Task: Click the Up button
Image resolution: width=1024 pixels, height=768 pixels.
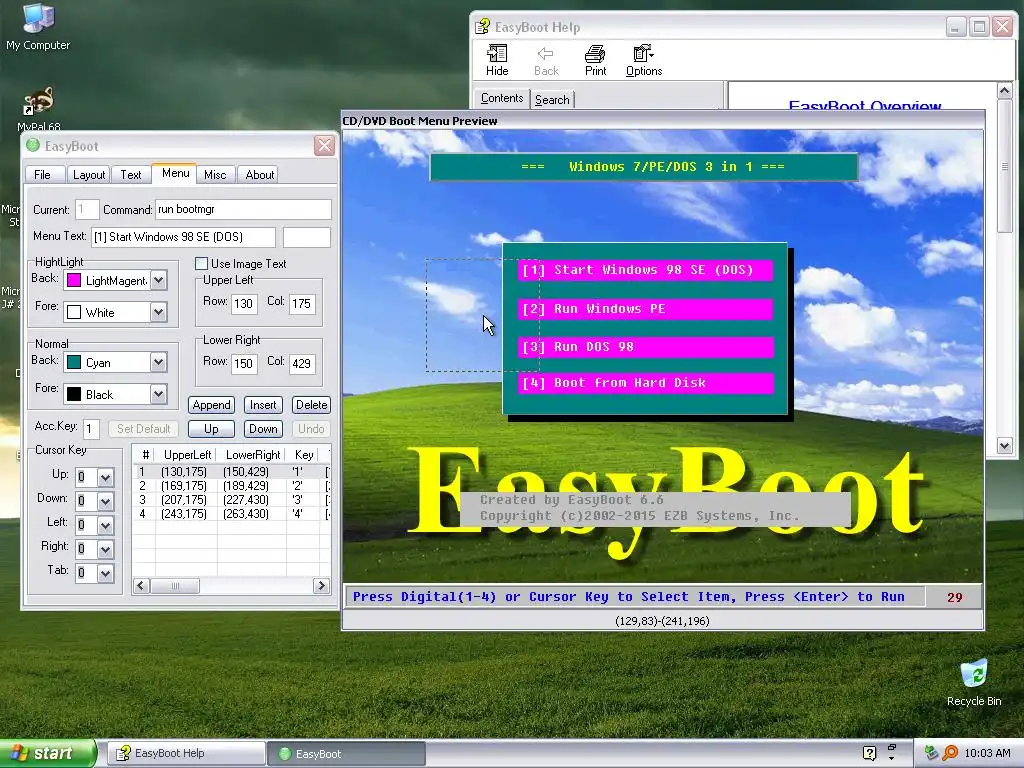Action: pyautogui.click(x=211, y=429)
